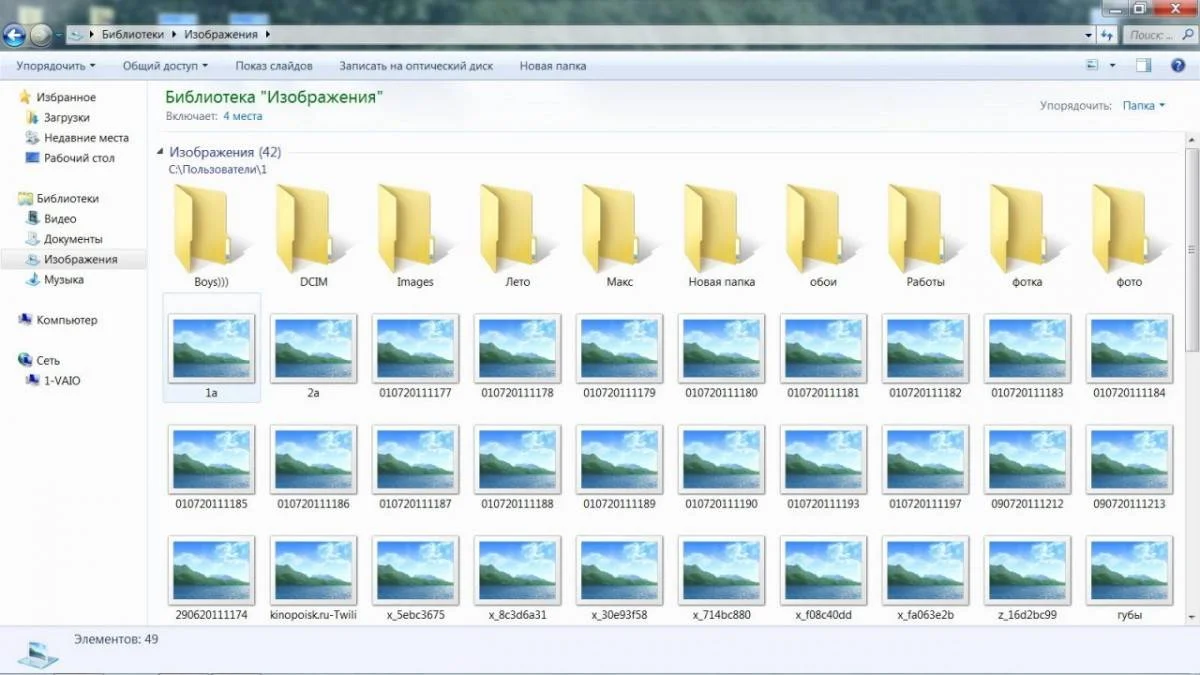Click Записать на оптический диск
The width and height of the screenshot is (1200, 675).
(416, 66)
